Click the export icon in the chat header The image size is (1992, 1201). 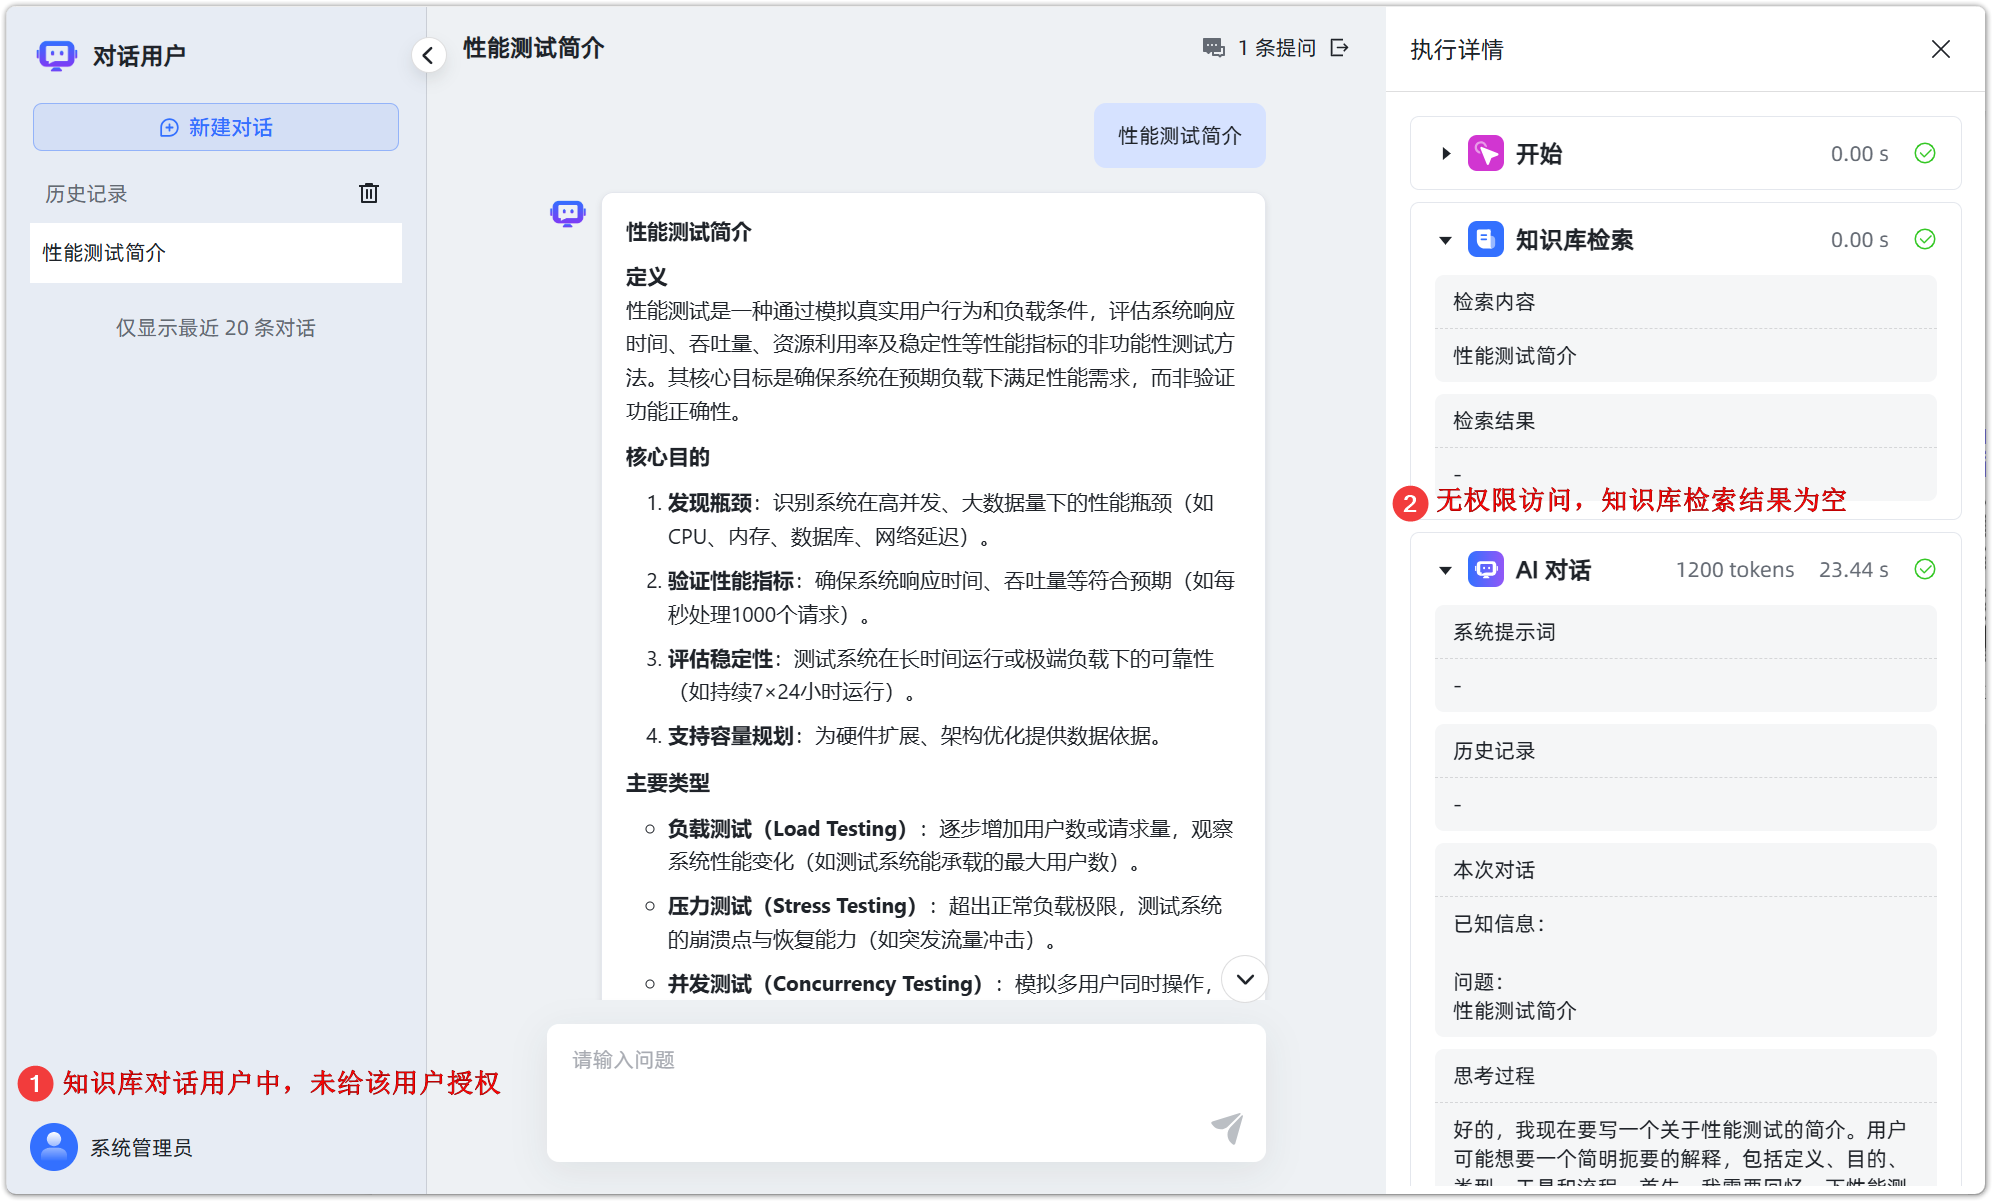click(x=1340, y=47)
